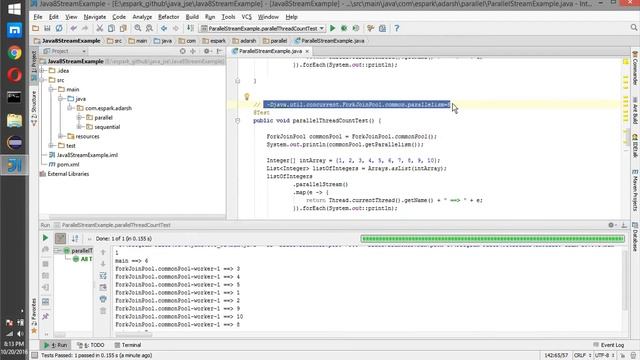Open the Project panel settings gear
Screen dimensions: 640x360
tap(207, 51)
